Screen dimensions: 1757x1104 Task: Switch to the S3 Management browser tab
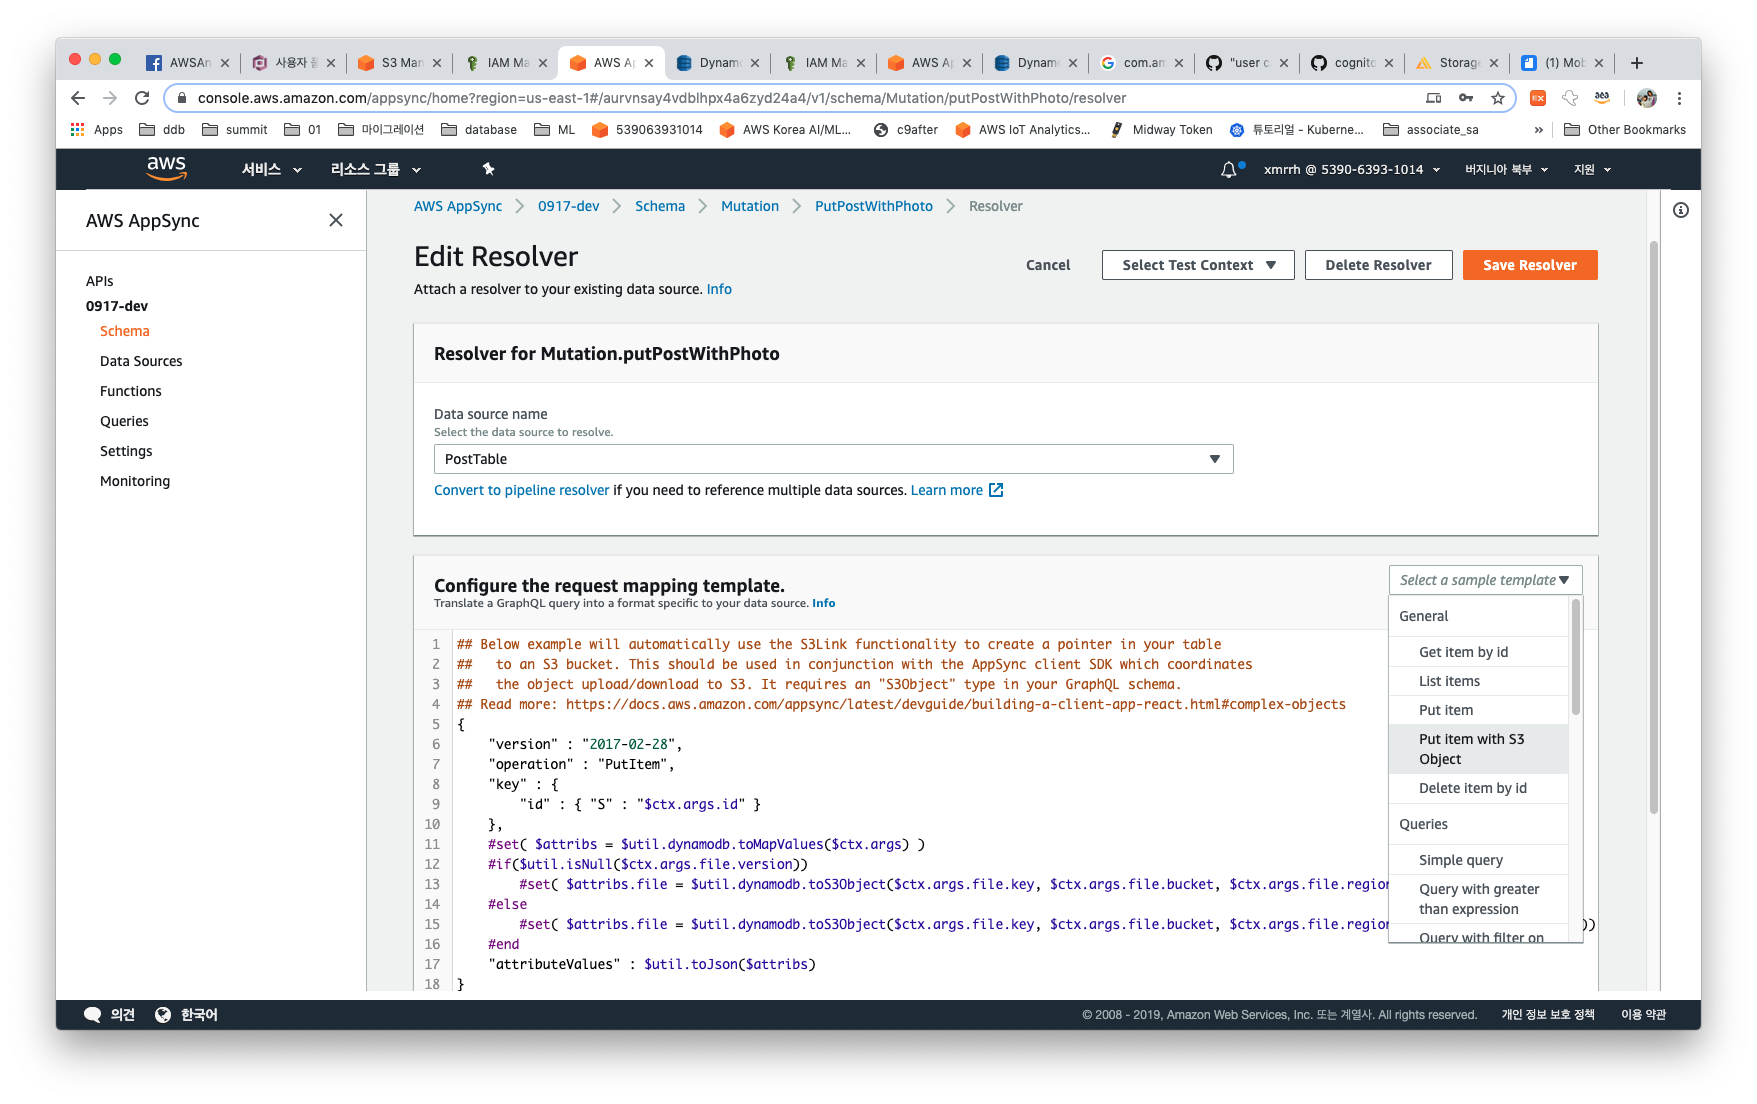click(400, 63)
